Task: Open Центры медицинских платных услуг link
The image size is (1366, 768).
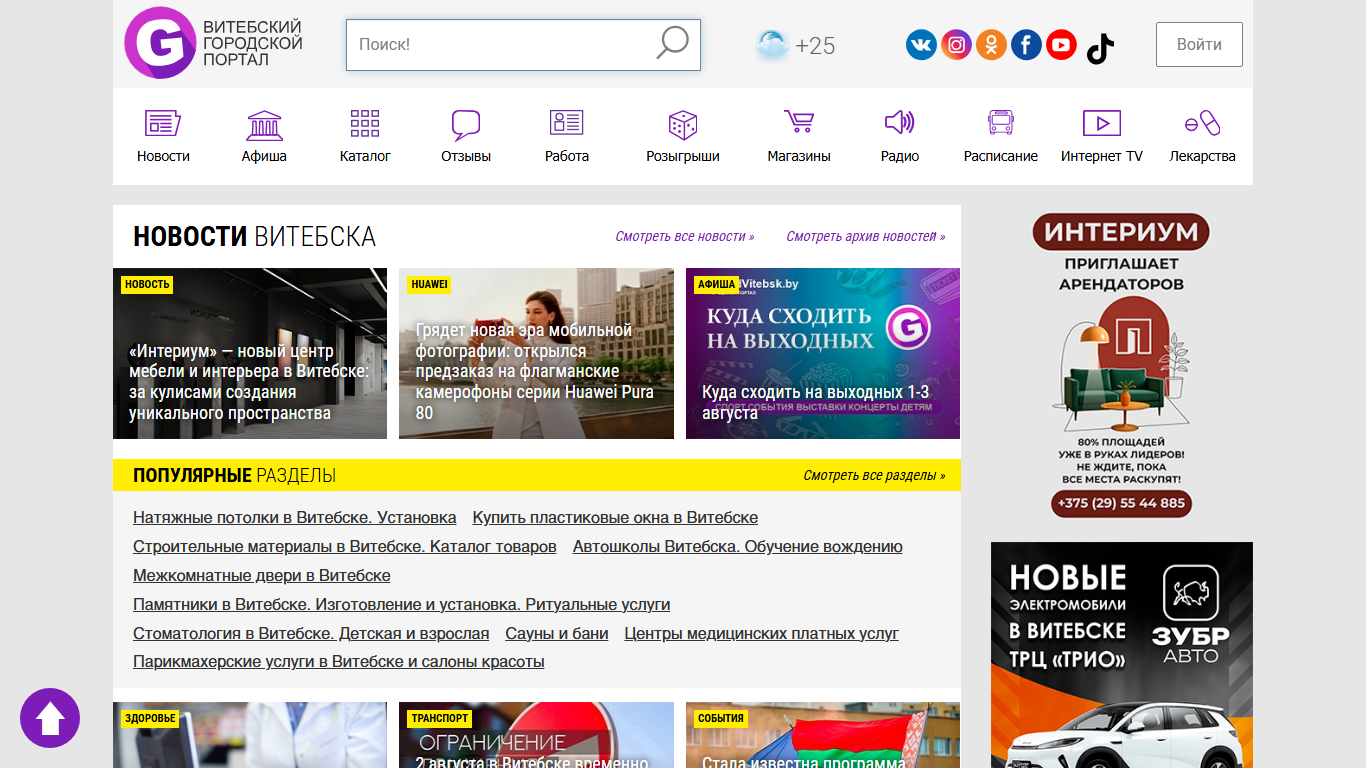Action: coord(762,634)
